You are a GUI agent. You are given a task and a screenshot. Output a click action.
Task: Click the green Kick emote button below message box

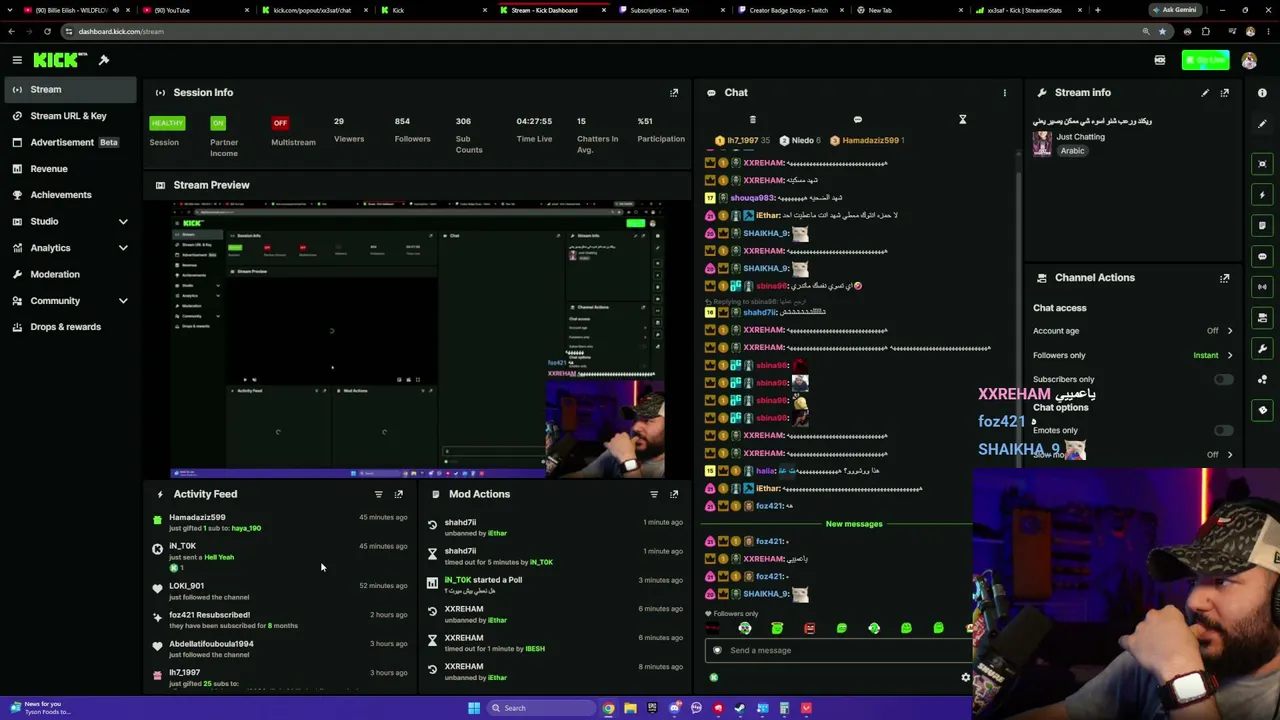pos(714,678)
